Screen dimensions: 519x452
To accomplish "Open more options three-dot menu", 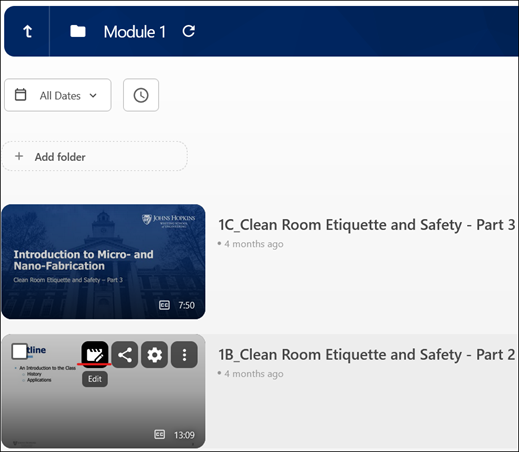I will (x=184, y=355).
